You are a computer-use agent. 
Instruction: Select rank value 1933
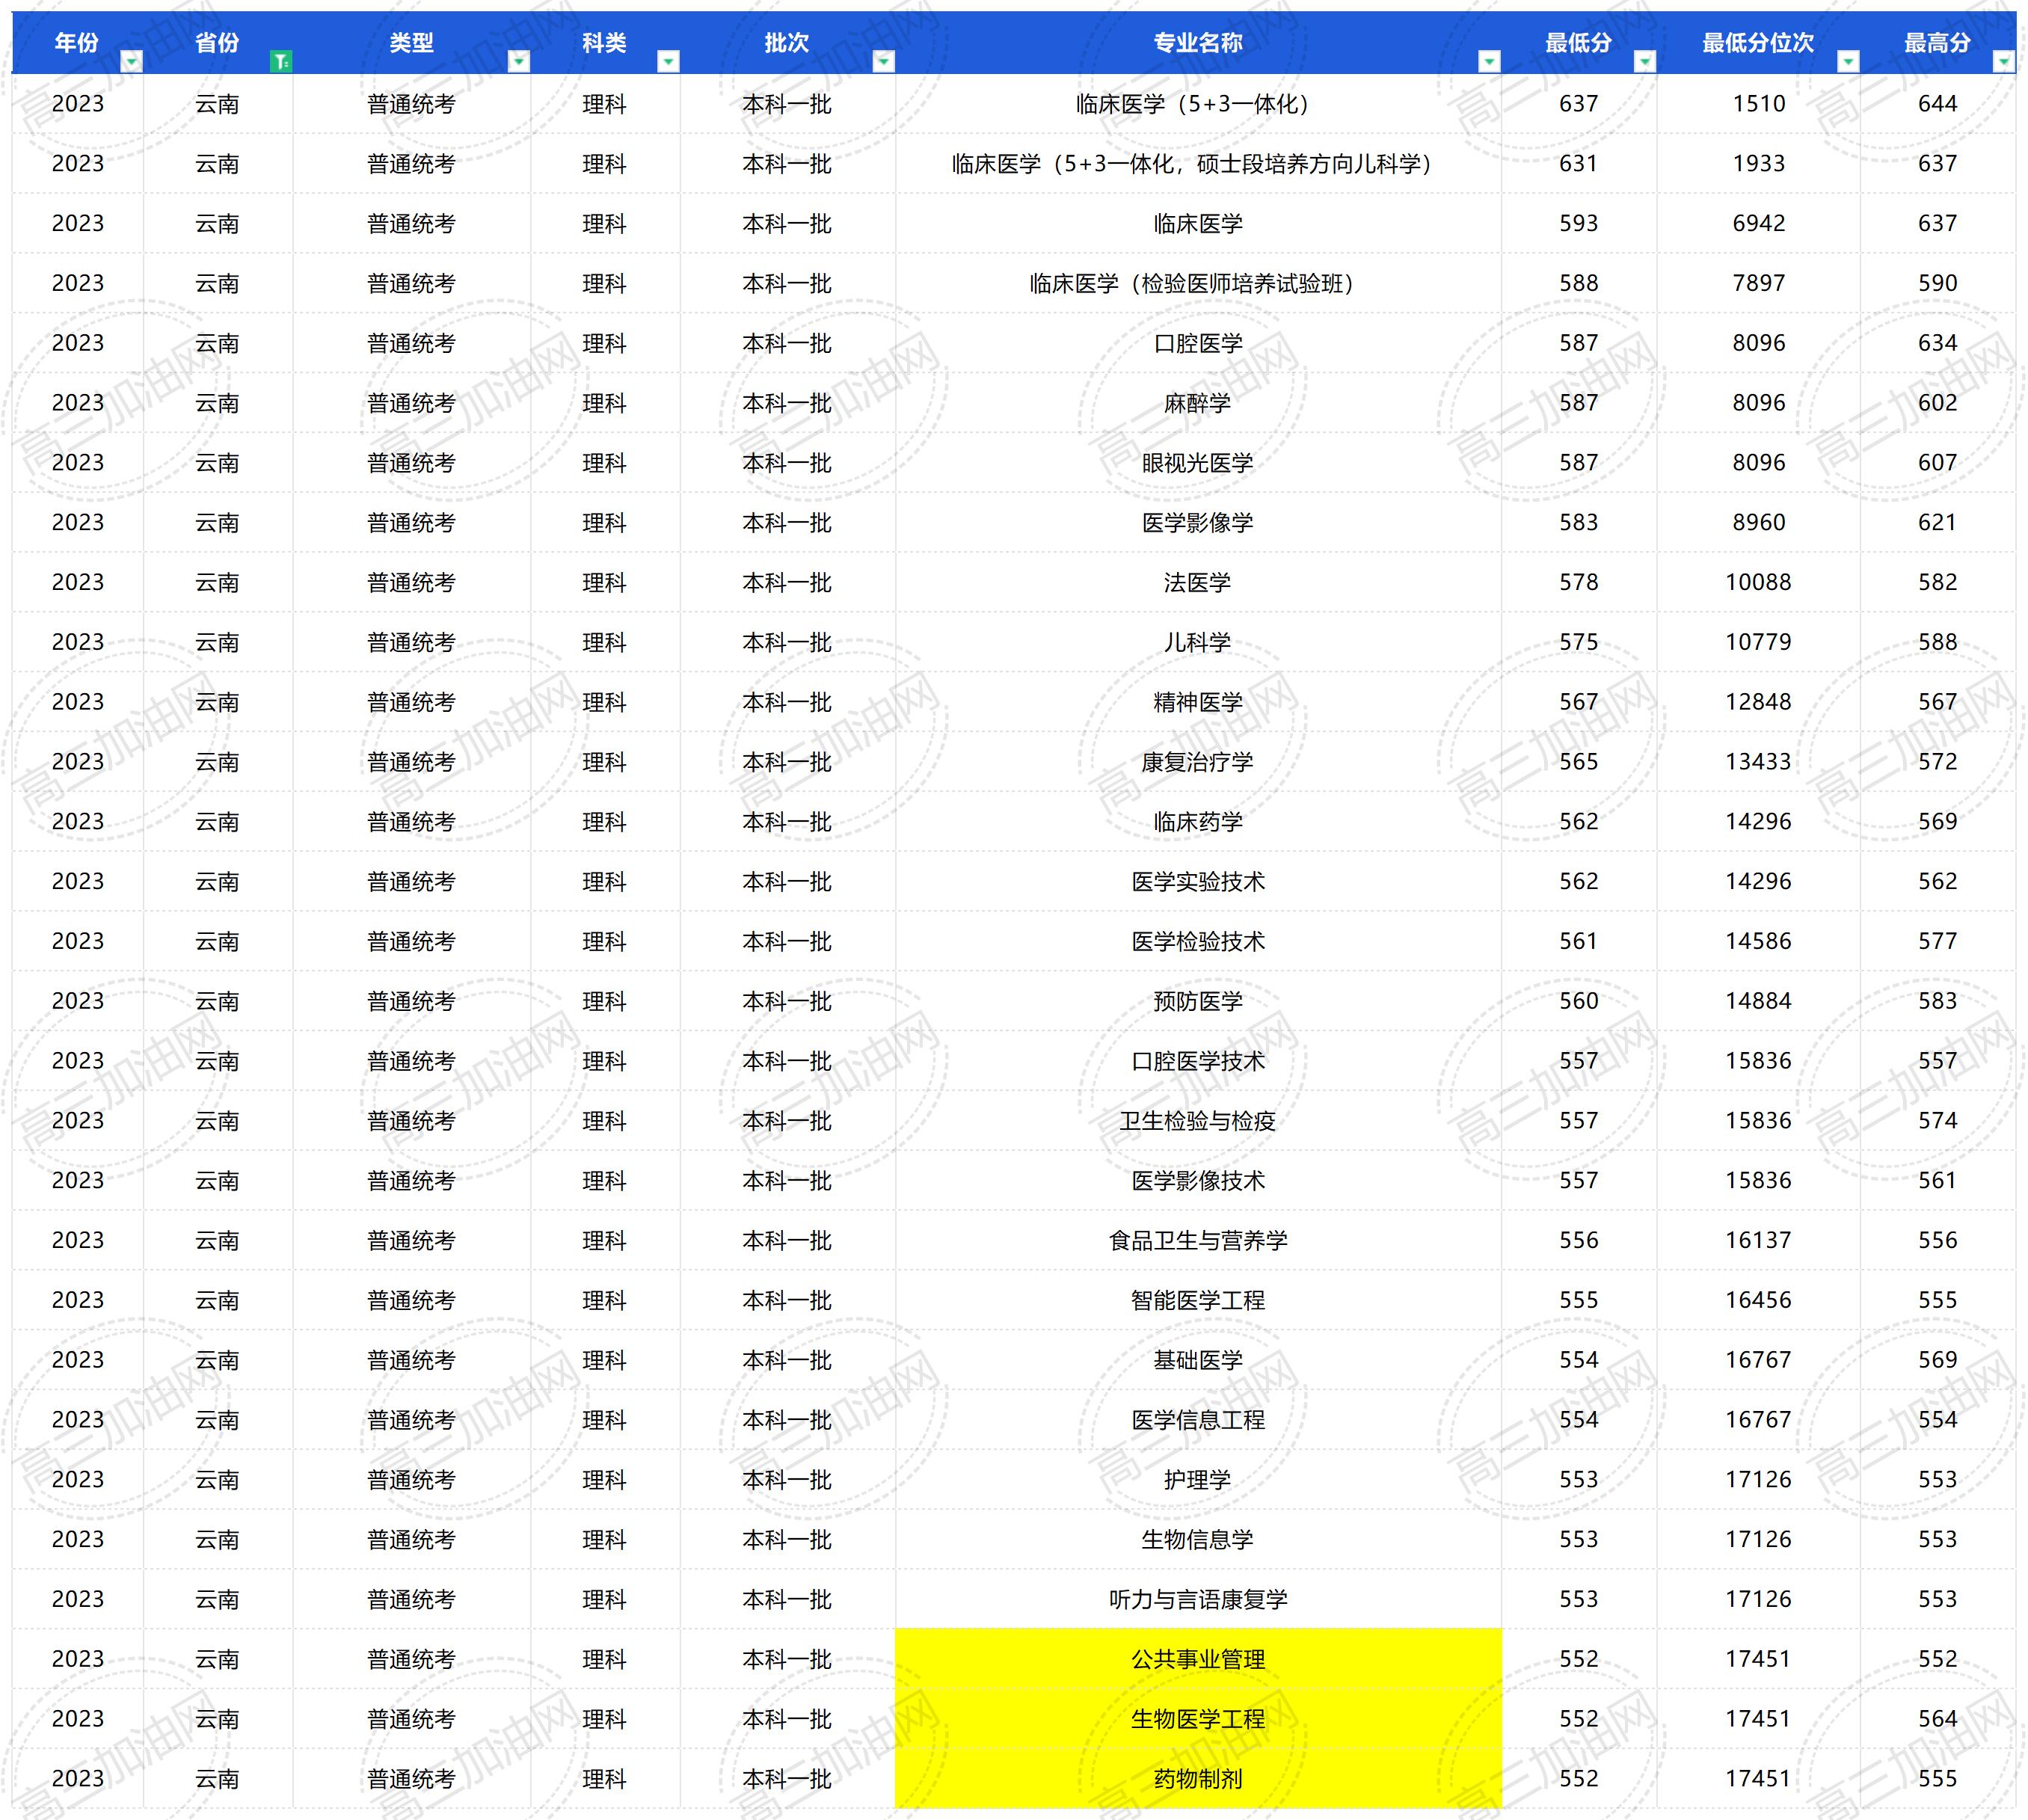1758,164
